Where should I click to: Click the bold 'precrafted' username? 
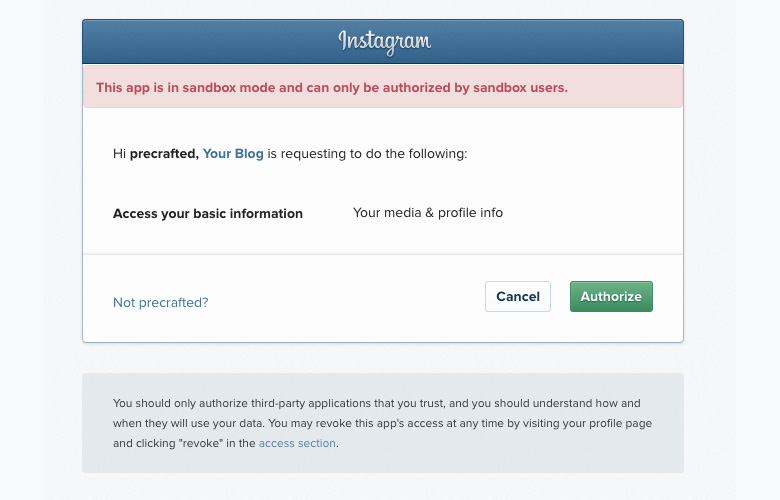pyautogui.click(x=164, y=154)
